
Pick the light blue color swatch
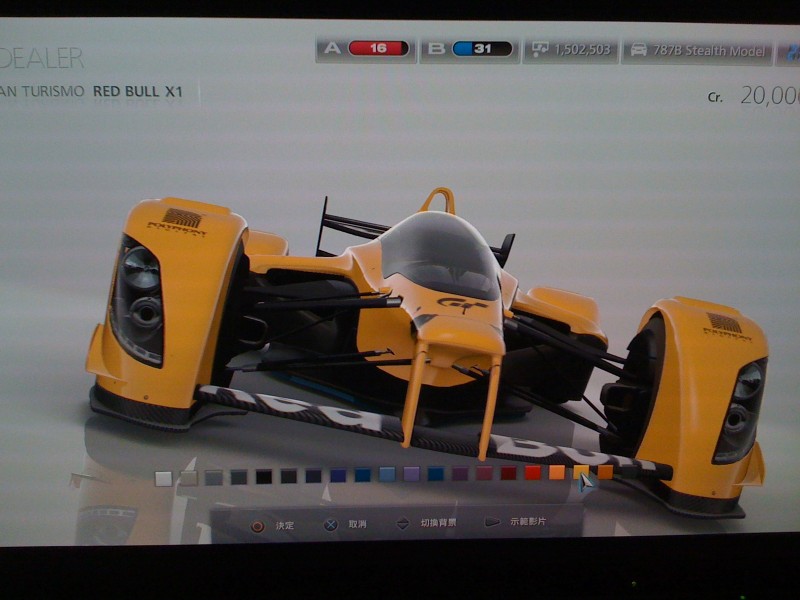click(x=387, y=474)
